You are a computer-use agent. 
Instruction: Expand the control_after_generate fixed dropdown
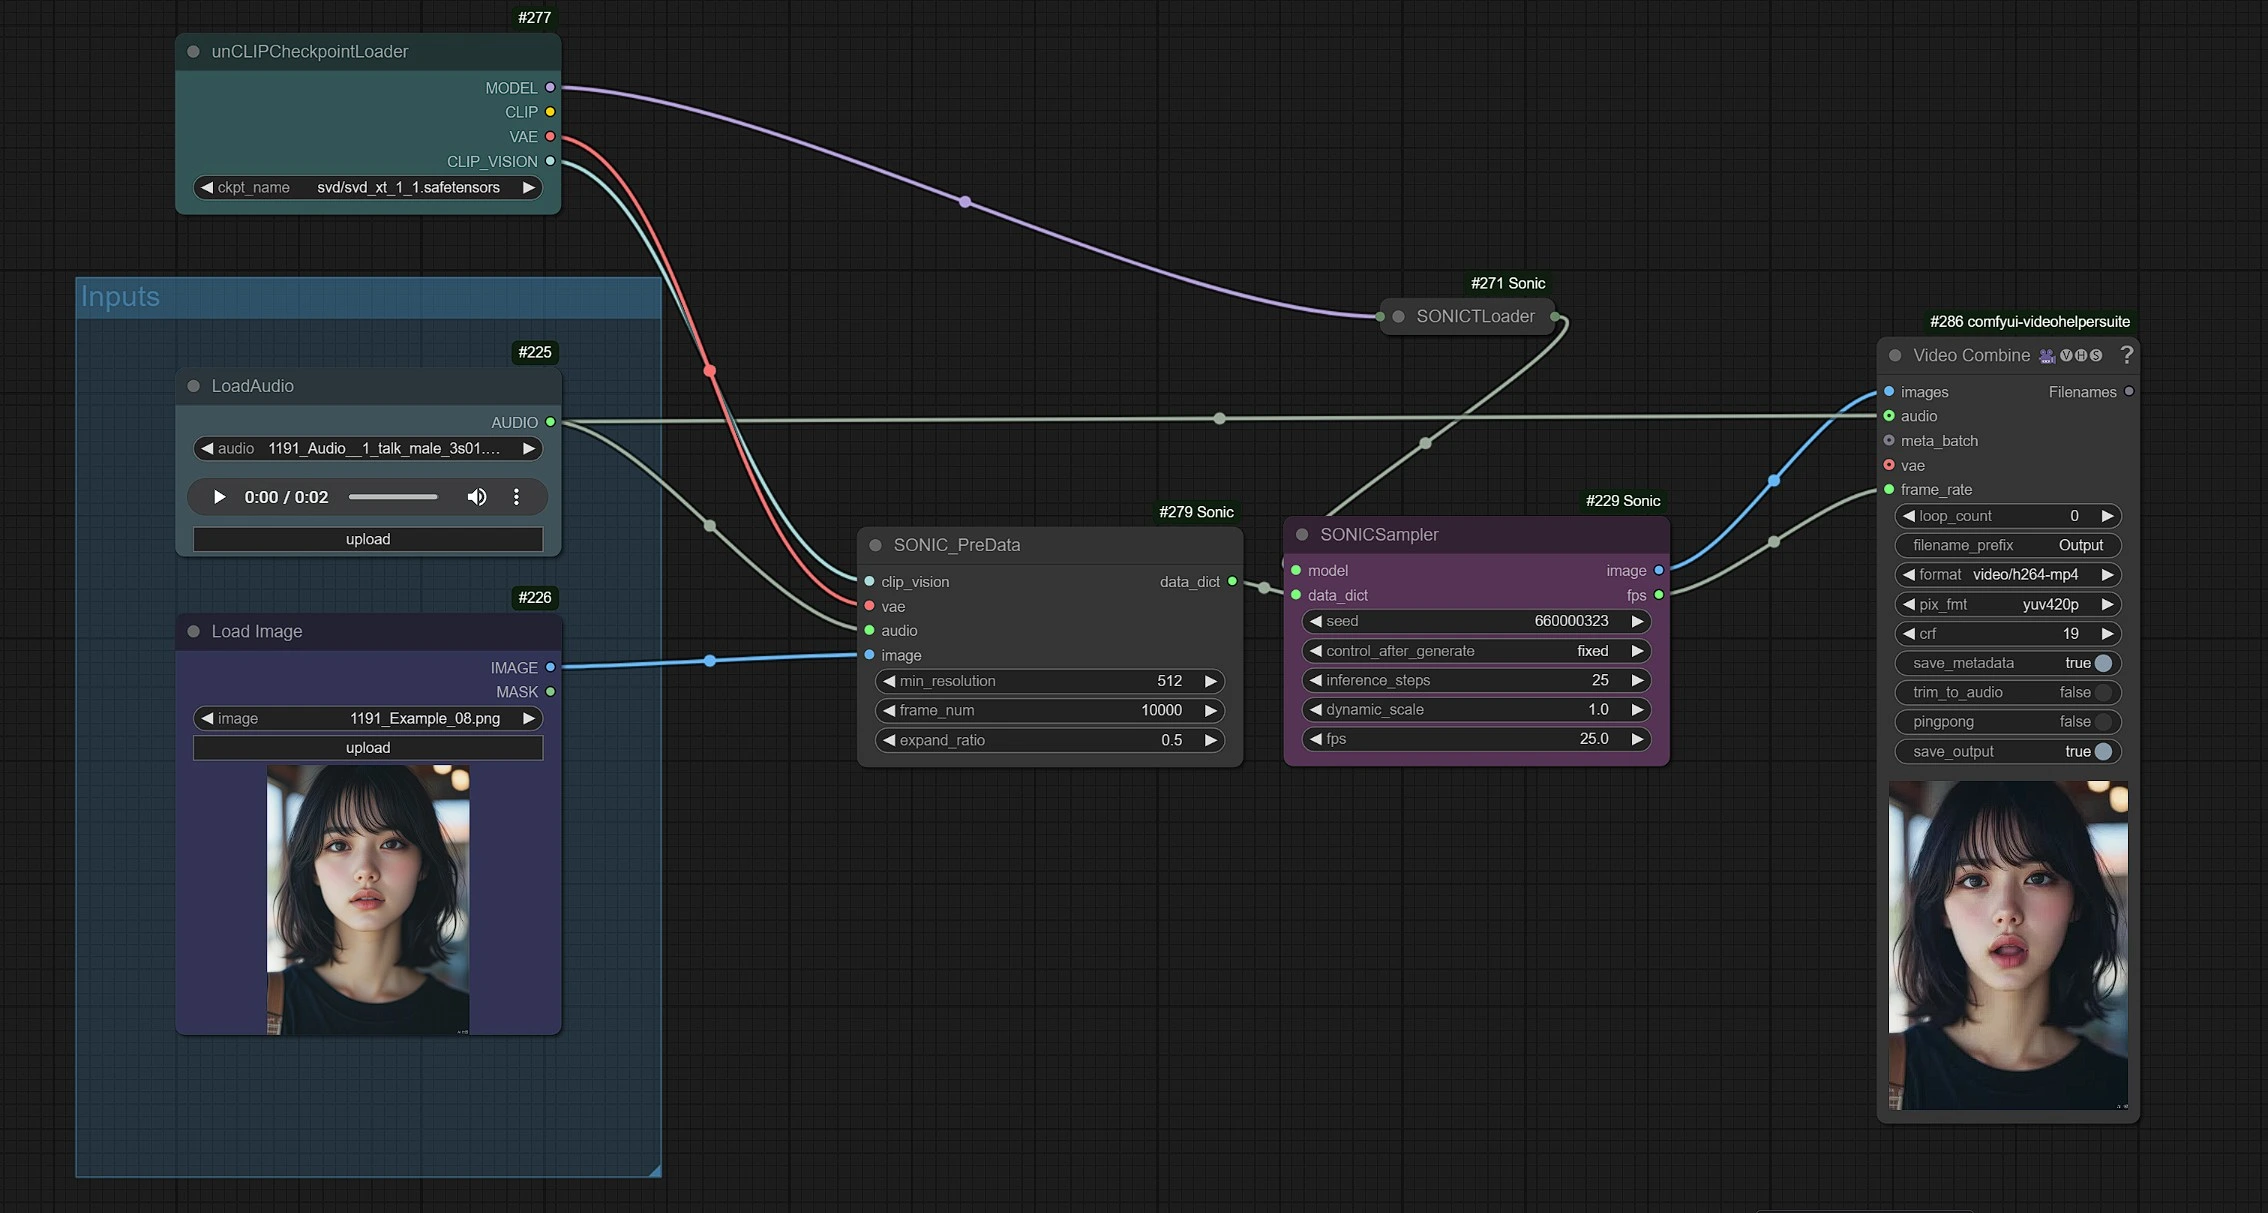(x=1474, y=651)
